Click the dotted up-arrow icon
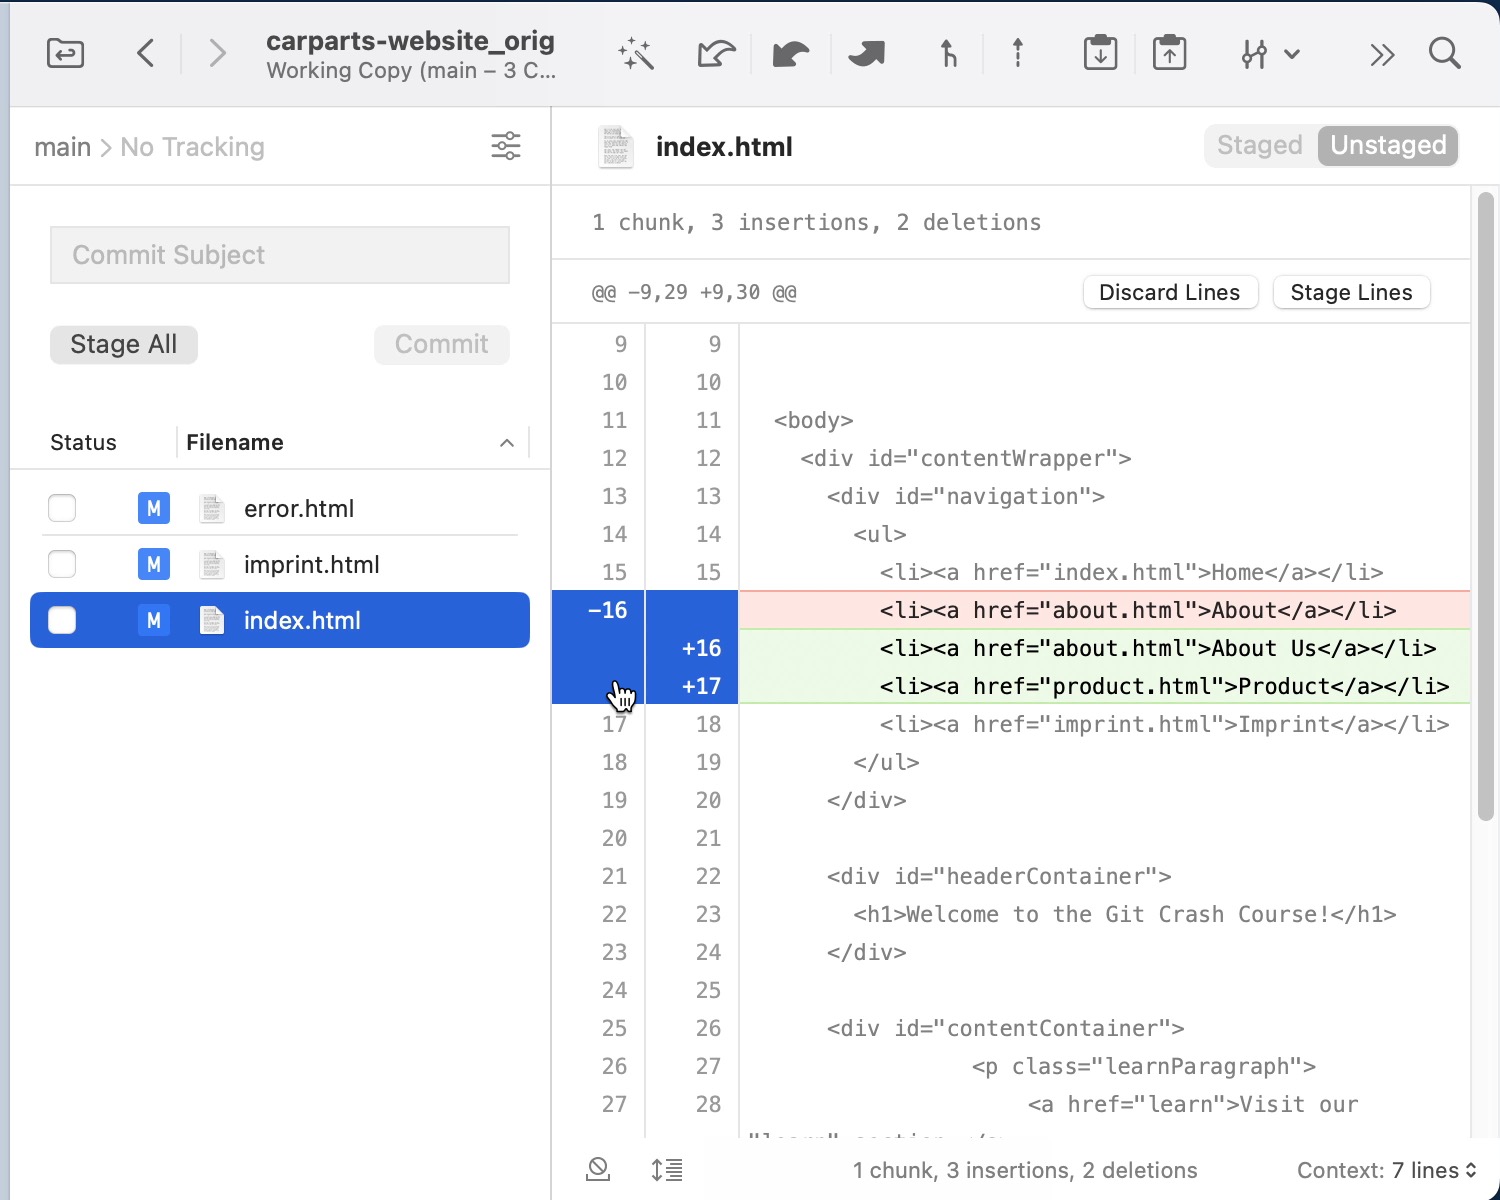 click(x=1018, y=53)
